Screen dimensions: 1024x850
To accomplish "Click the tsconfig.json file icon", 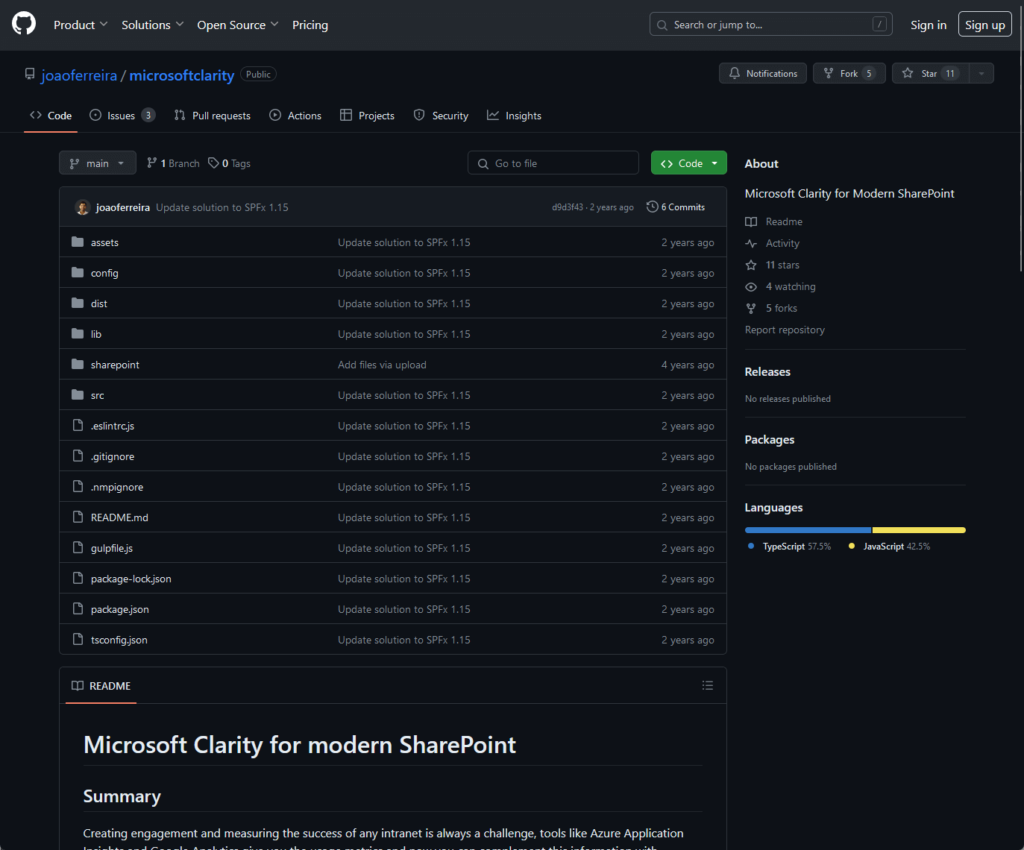I will (x=78, y=640).
